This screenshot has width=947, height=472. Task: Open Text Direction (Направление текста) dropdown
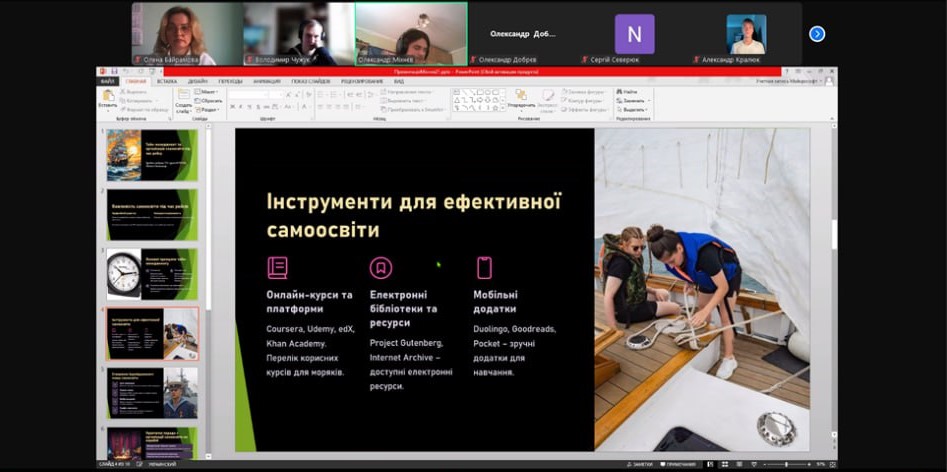(x=408, y=92)
